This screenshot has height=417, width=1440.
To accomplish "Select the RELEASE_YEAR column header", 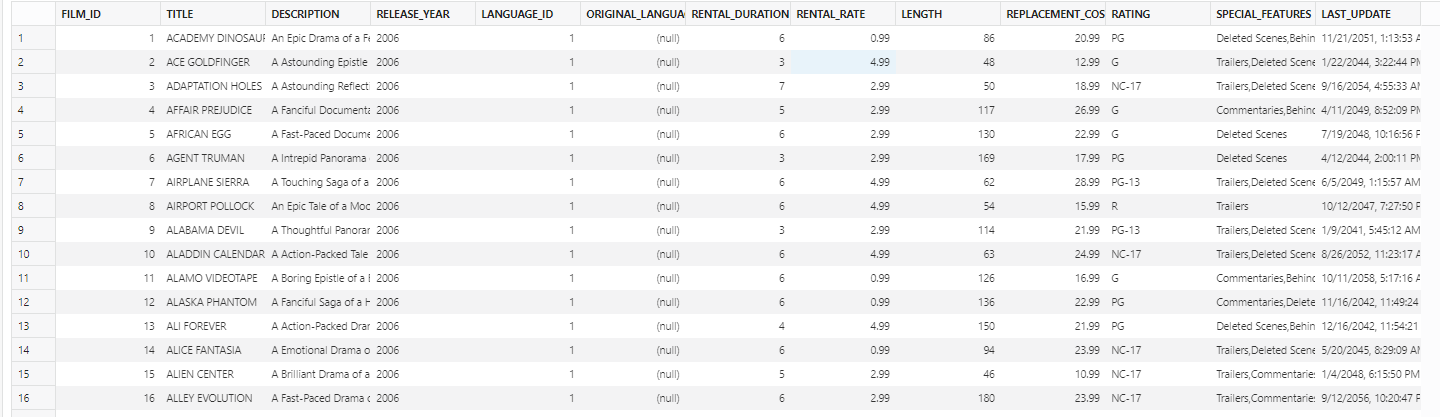I will (422, 14).
